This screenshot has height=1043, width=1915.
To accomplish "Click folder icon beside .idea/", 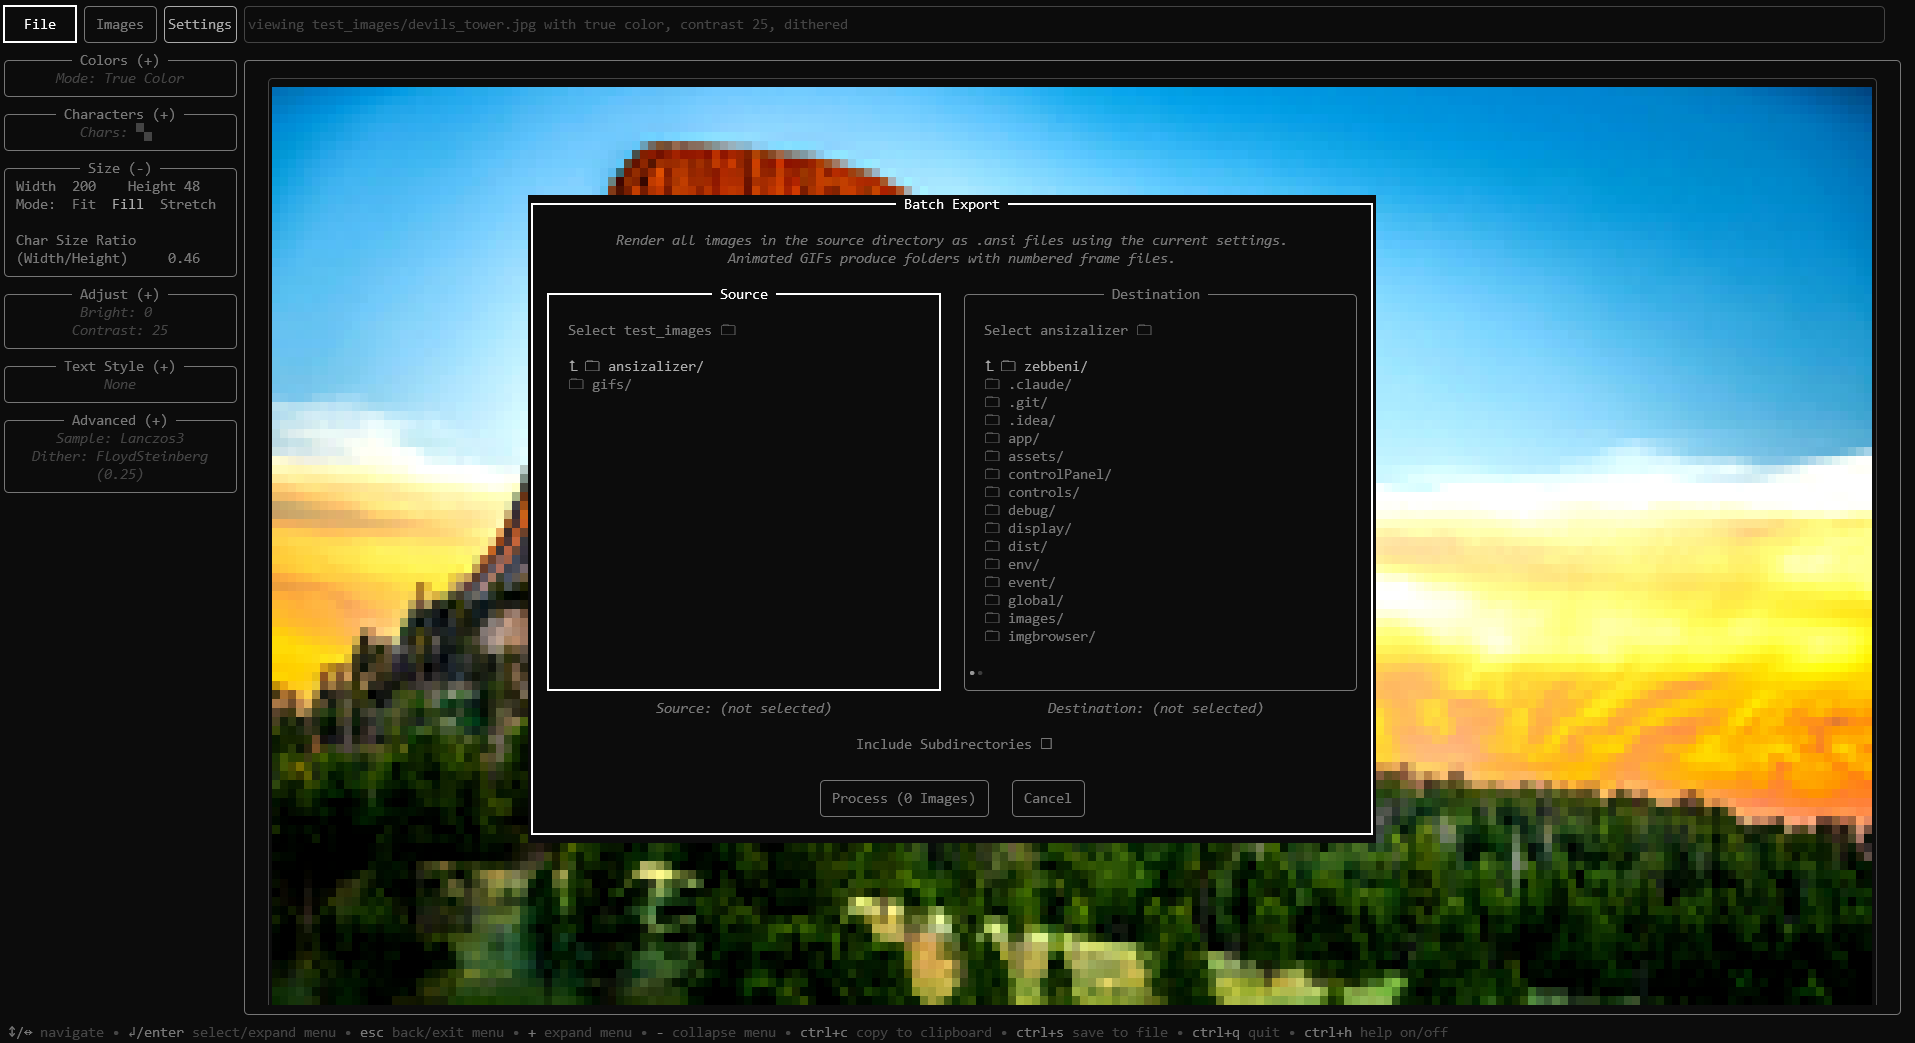I will tap(992, 420).
